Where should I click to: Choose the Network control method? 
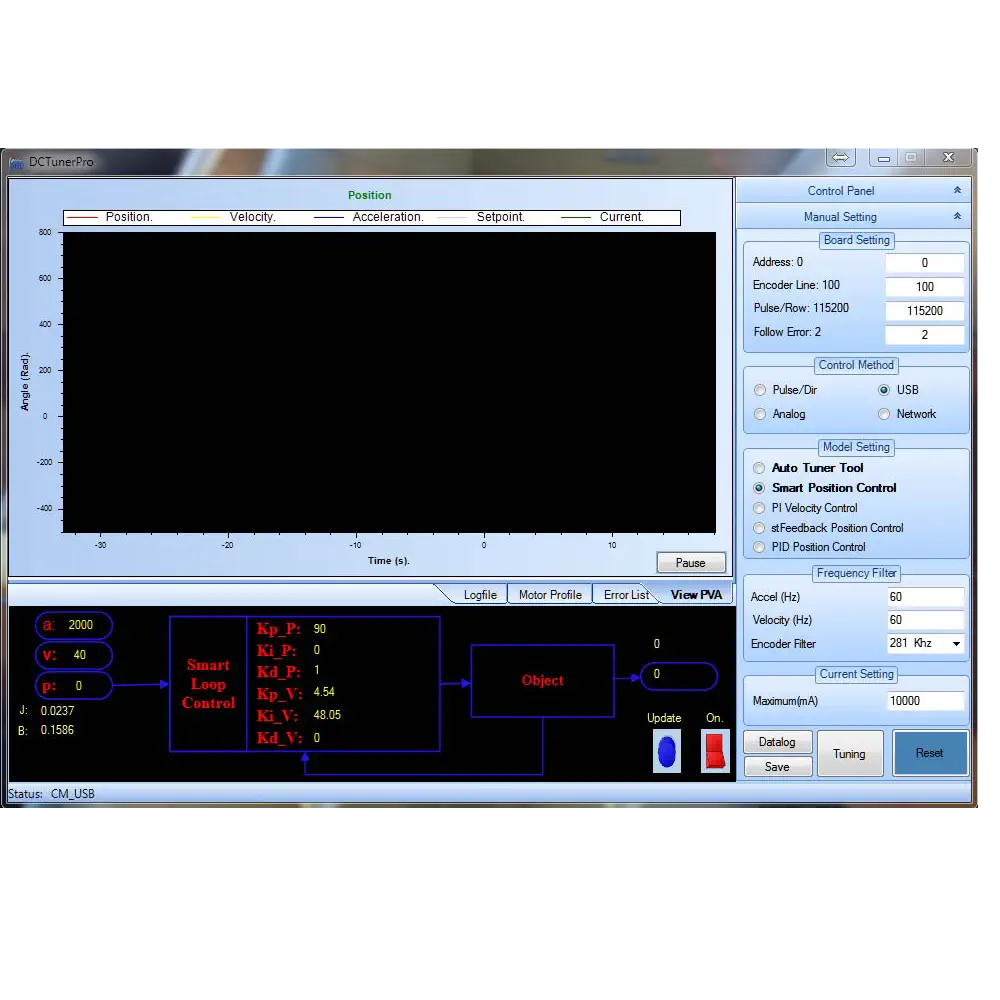click(x=884, y=414)
